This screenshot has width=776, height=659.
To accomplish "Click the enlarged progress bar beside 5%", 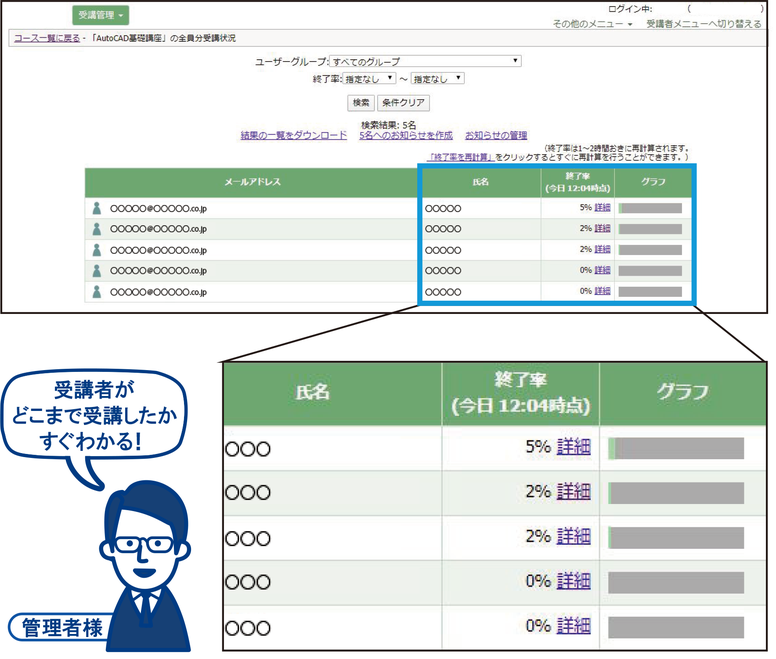I will (x=676, y=448).
